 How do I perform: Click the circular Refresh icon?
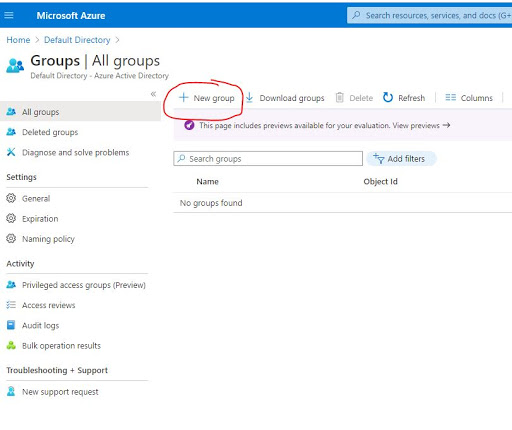388,98
